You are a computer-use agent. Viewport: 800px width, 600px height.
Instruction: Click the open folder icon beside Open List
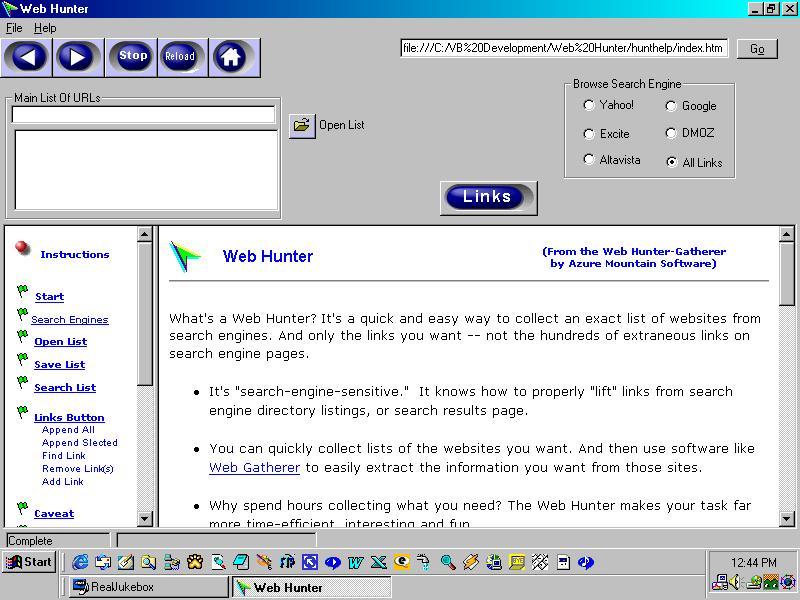(x=302, y=126)
